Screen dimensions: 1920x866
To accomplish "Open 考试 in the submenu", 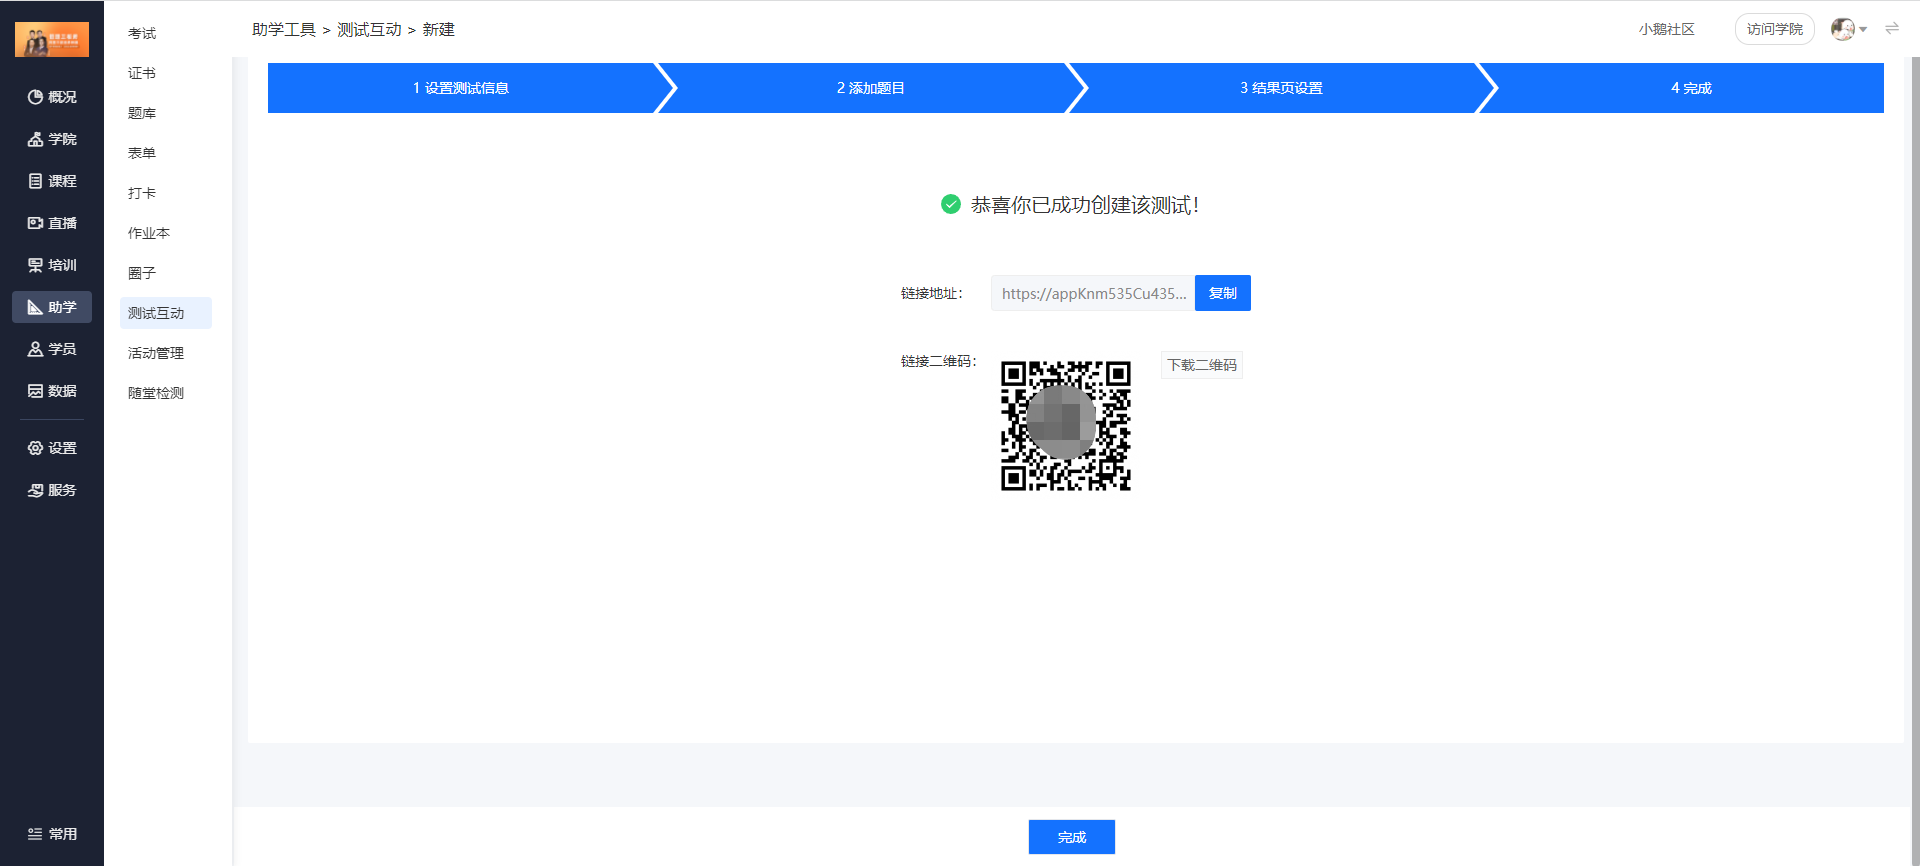I will [x=142, y=33].
